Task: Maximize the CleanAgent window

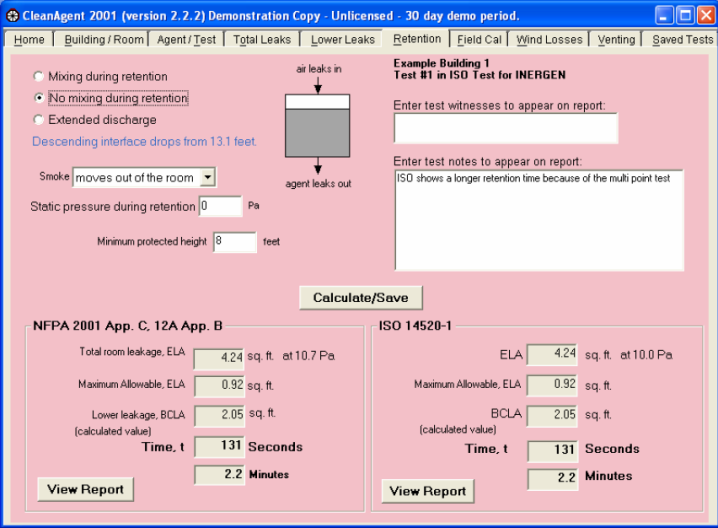Action: coord(685,16)
